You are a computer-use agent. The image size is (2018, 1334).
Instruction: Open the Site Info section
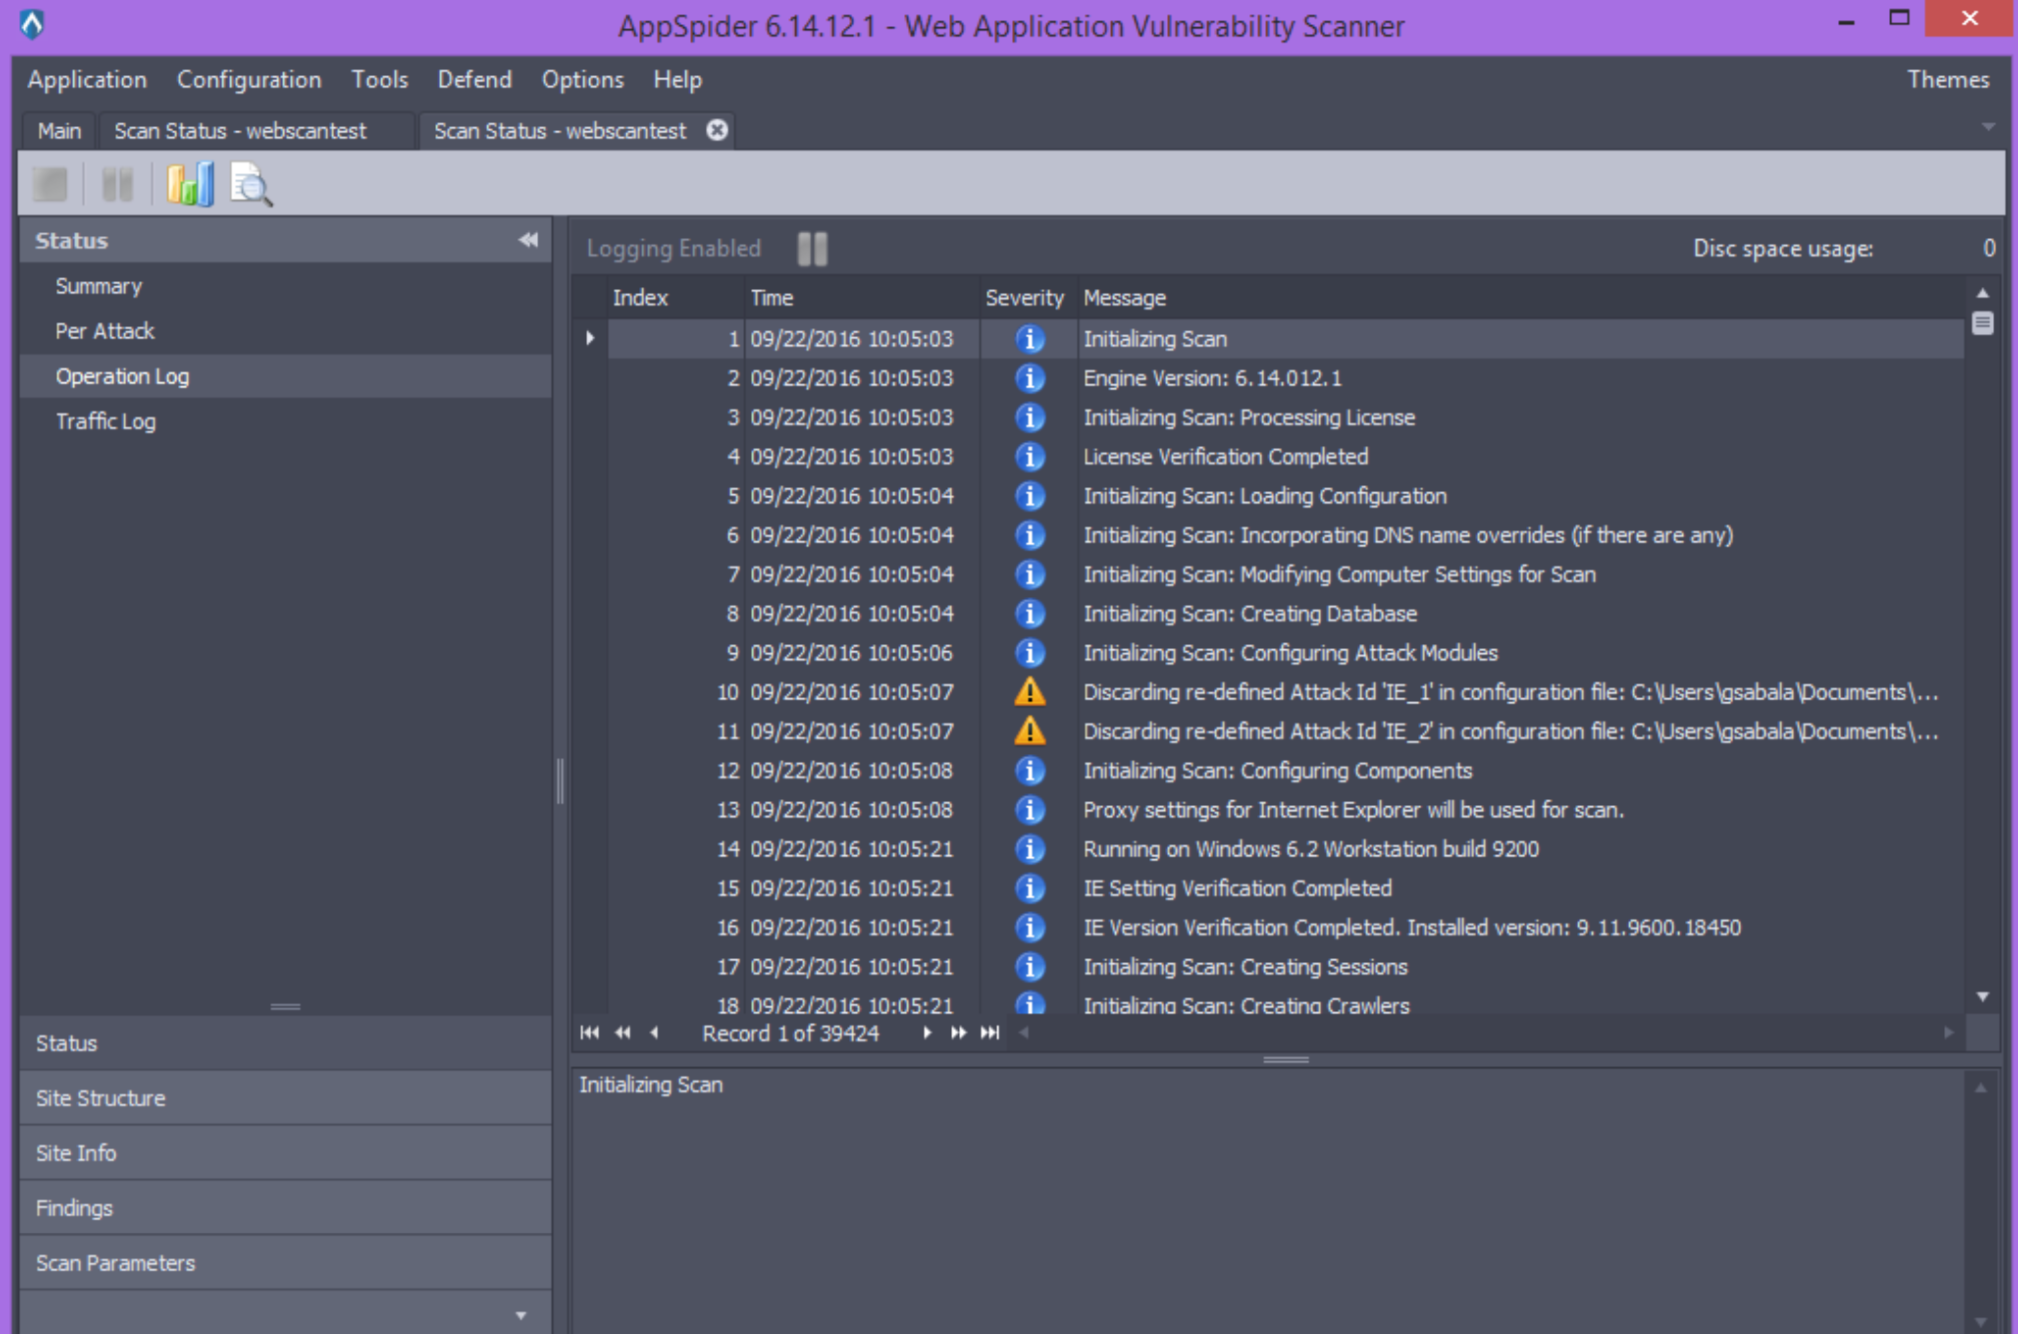tap(285, 1153)
